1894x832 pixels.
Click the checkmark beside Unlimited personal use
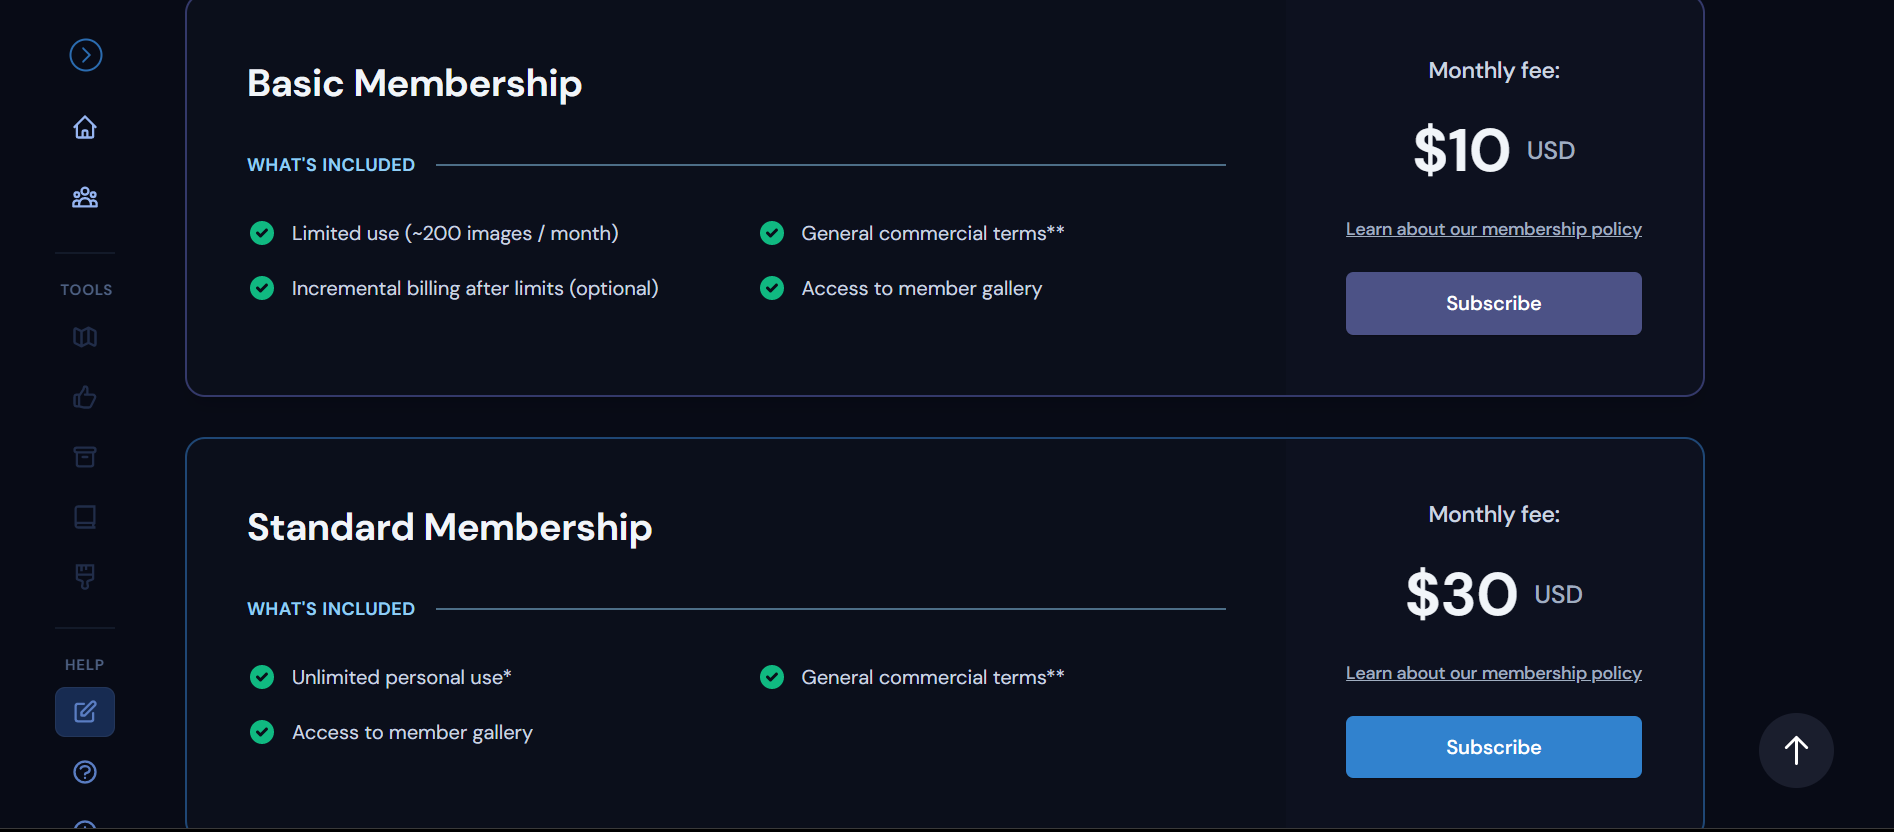point(262,677)
